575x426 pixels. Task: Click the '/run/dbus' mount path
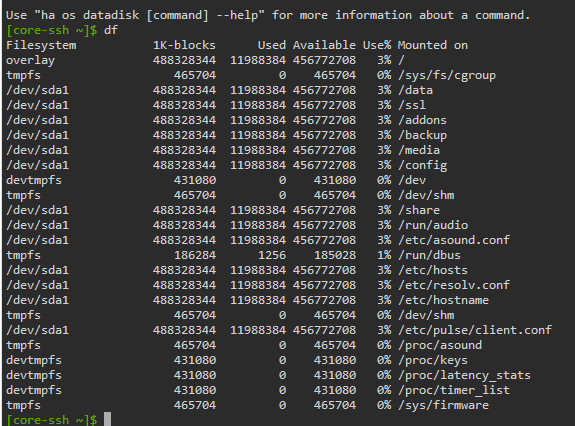[x=429, y=255]
